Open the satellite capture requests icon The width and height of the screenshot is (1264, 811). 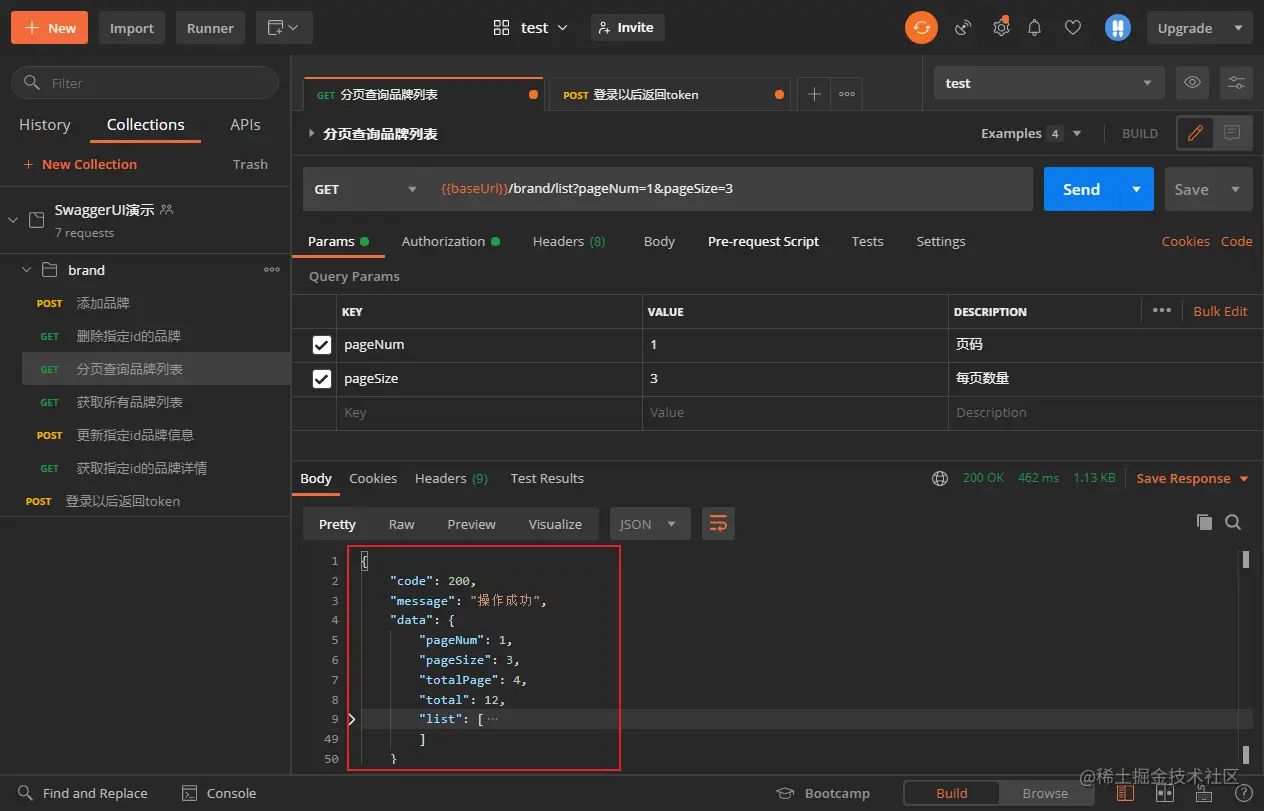coord(963,28)
